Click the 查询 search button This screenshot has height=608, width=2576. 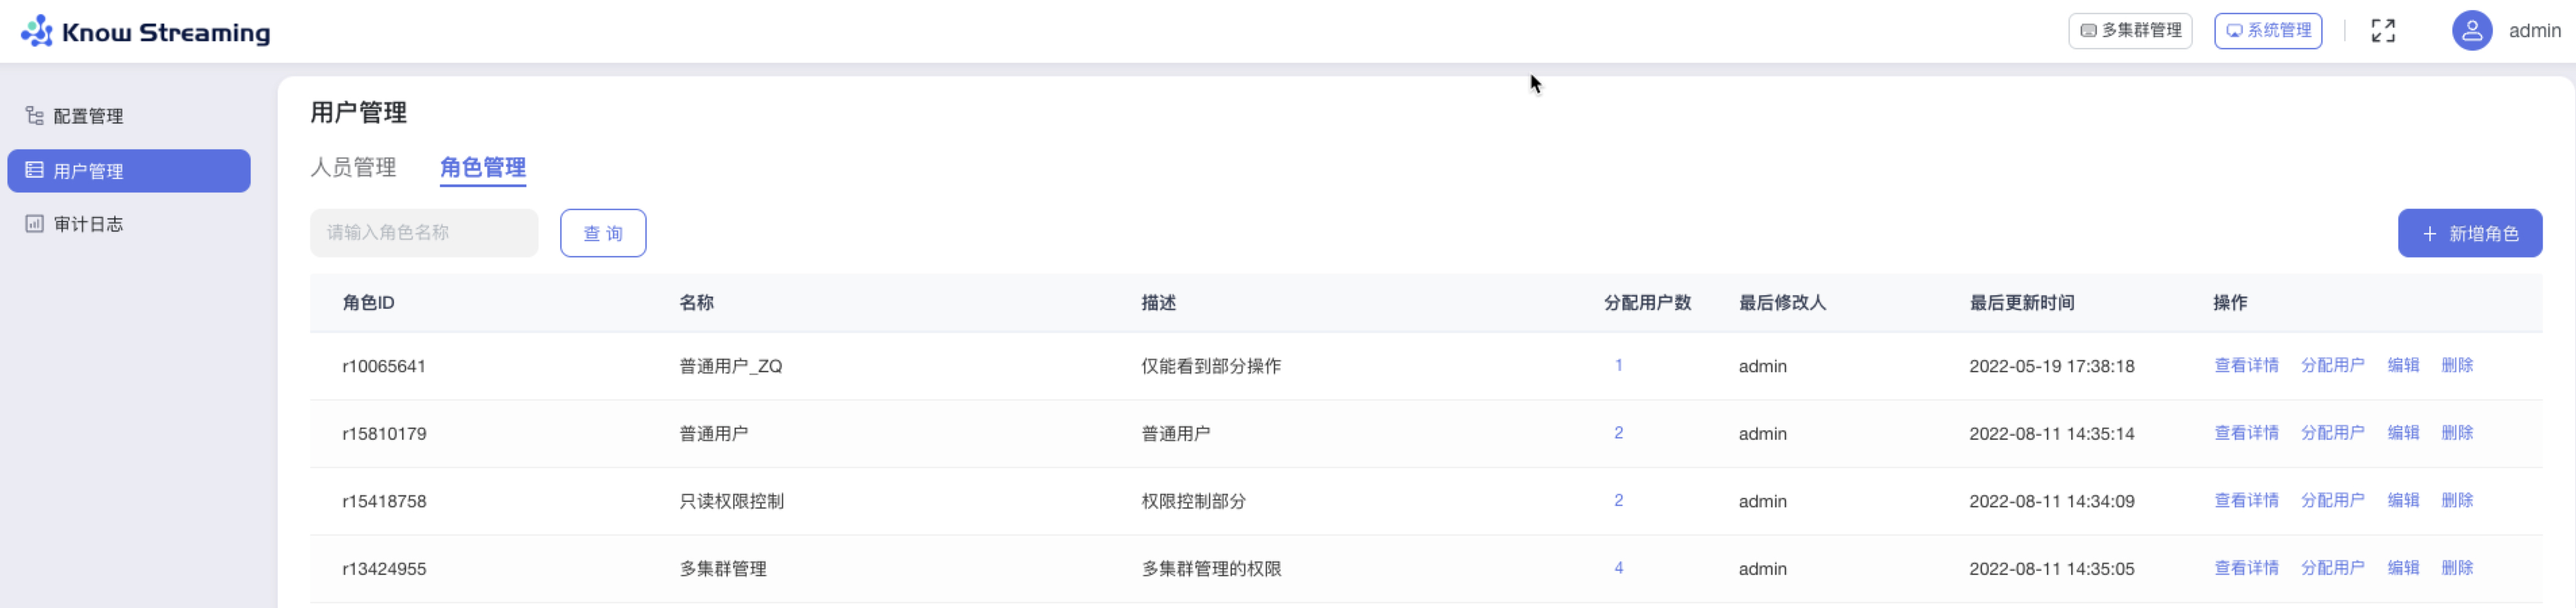[603, 233]
